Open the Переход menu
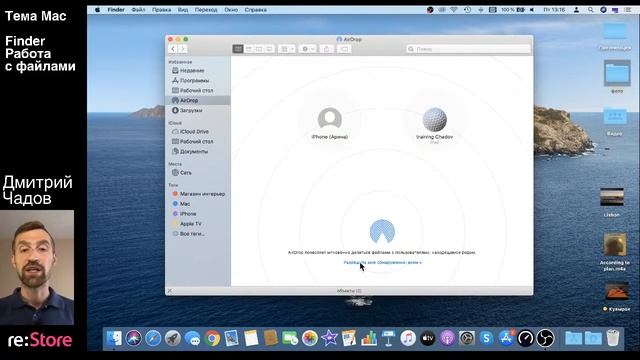 coord(206,10)
